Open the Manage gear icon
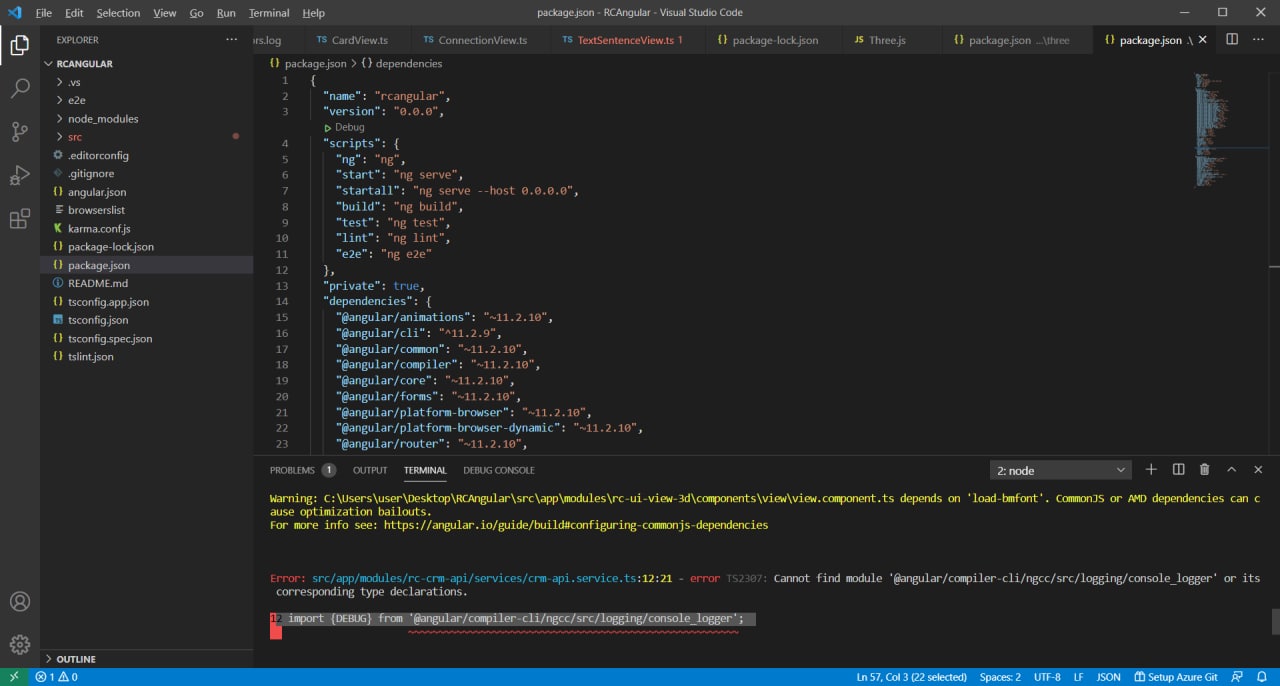The height and width of the screenshot is (686, 1280). tap(19, 645)
